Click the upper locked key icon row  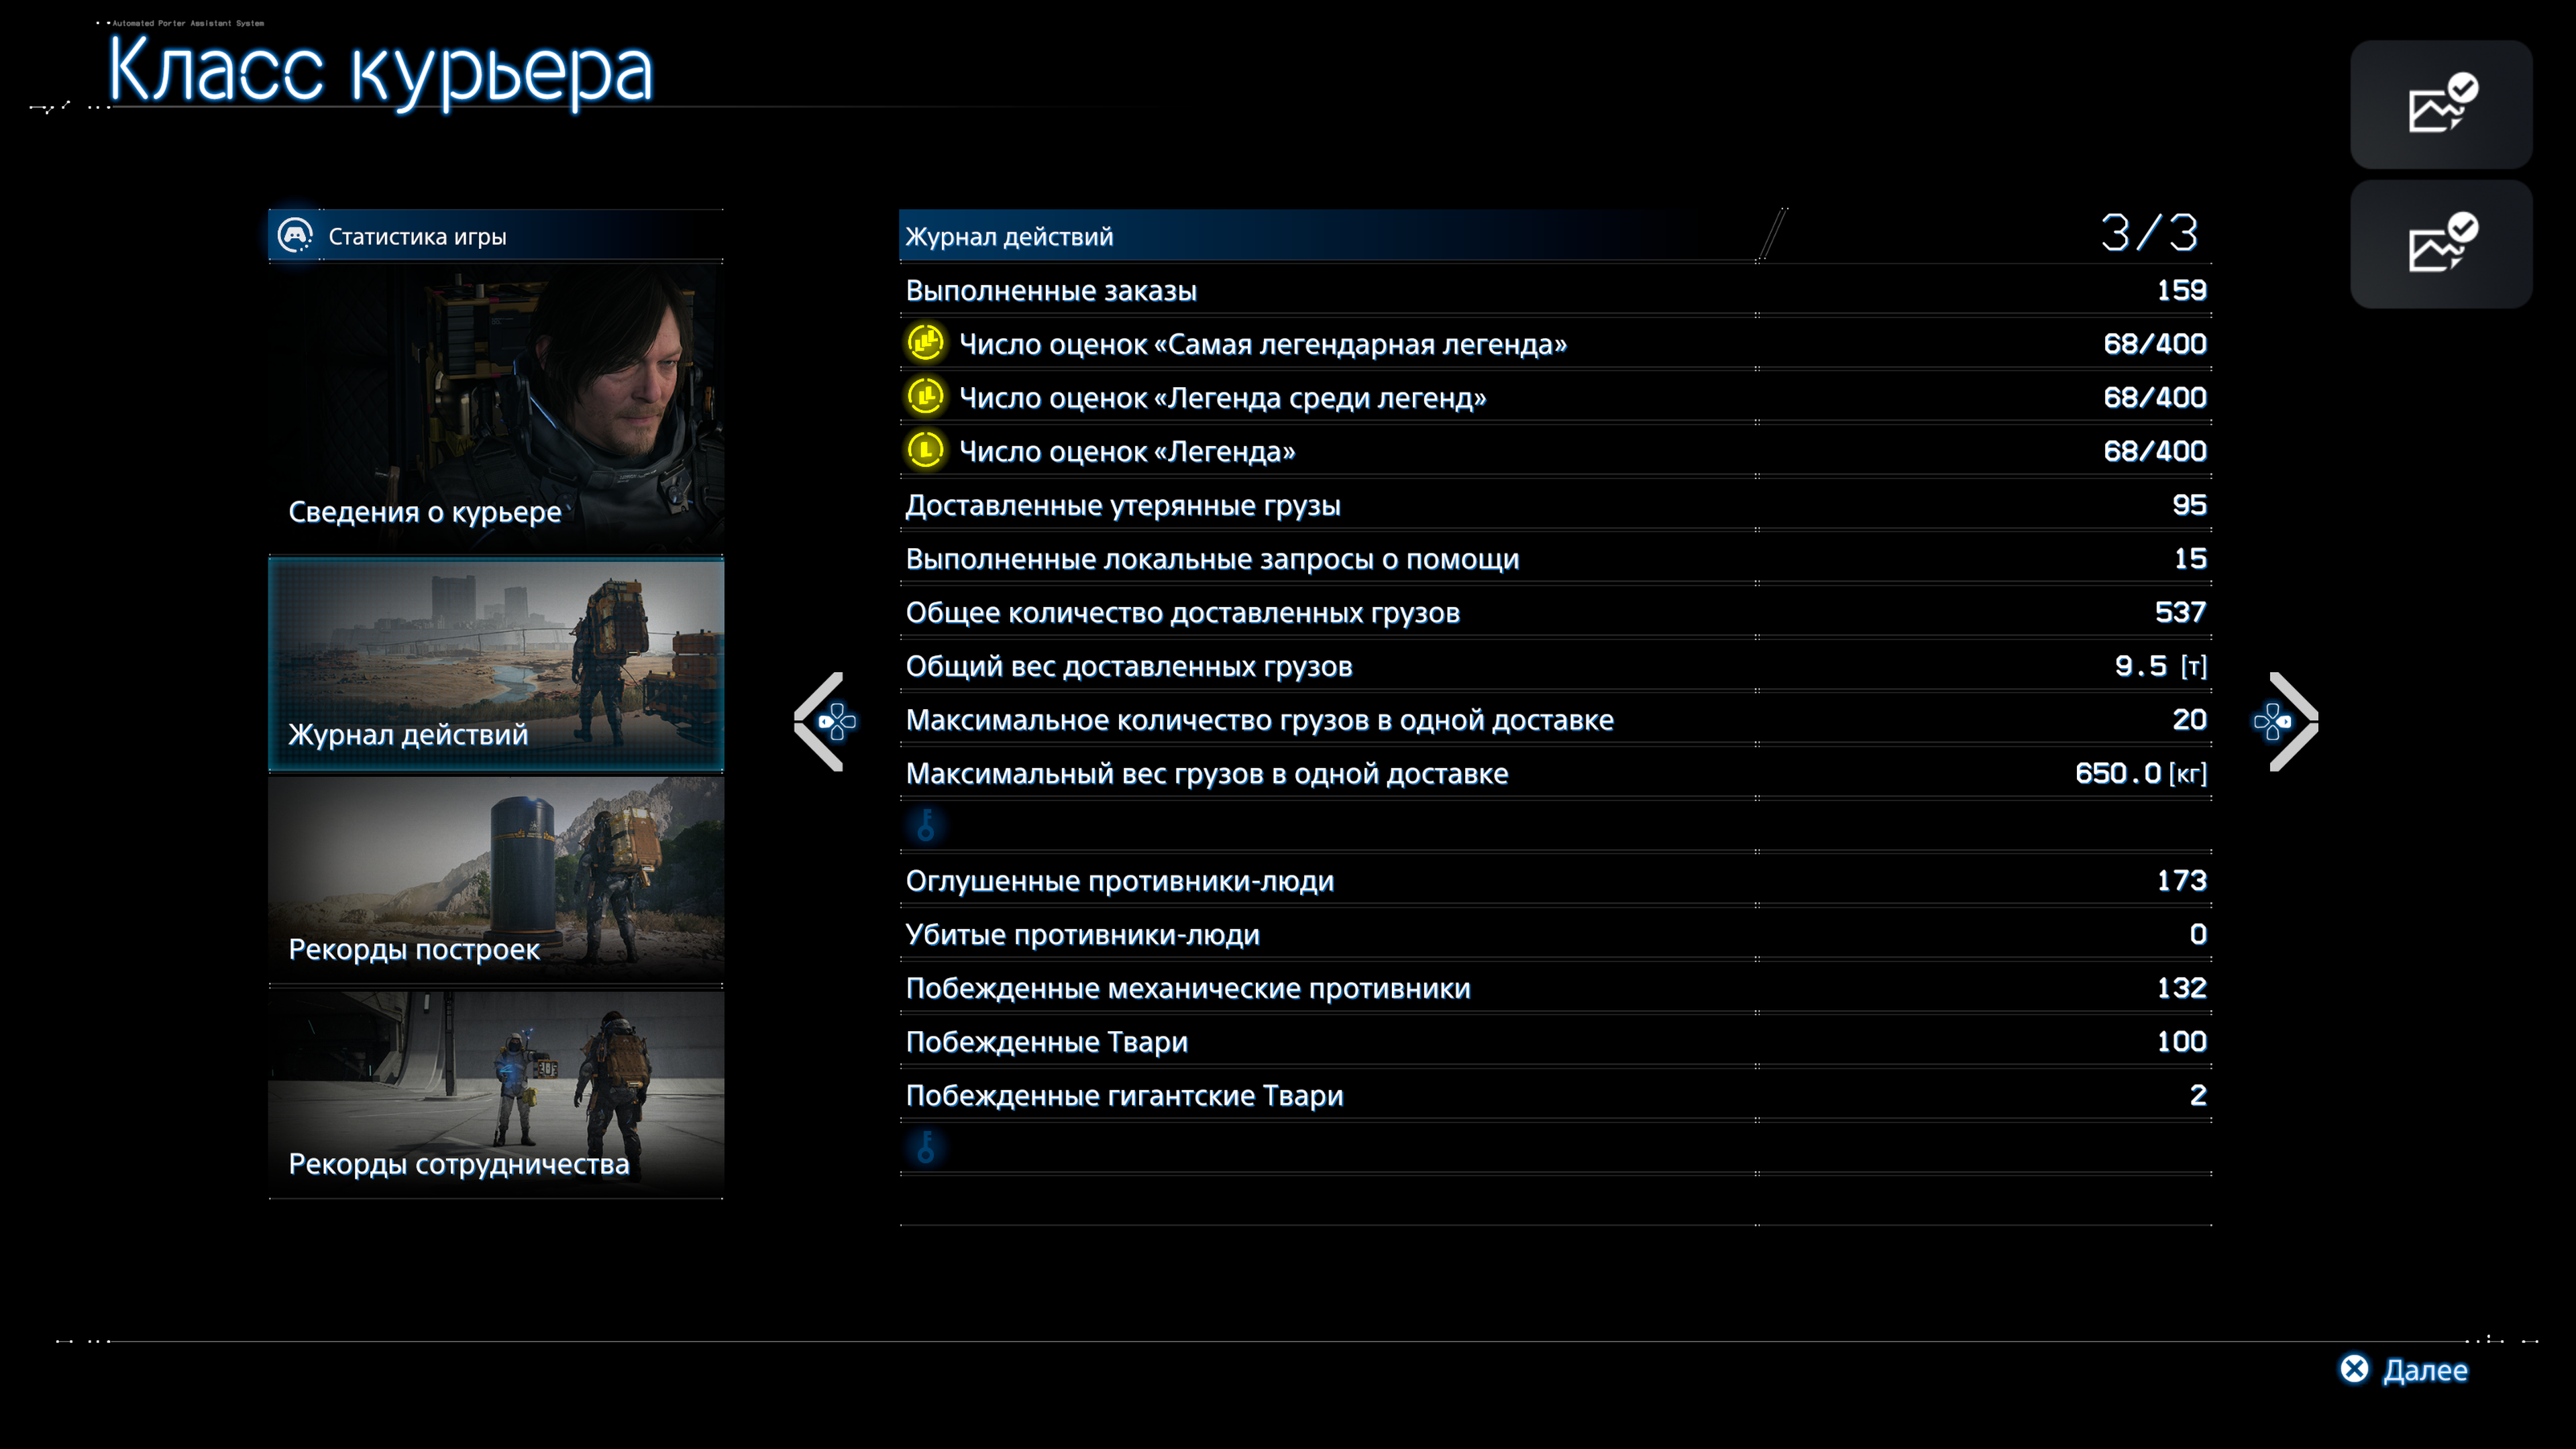click(926, 826)
